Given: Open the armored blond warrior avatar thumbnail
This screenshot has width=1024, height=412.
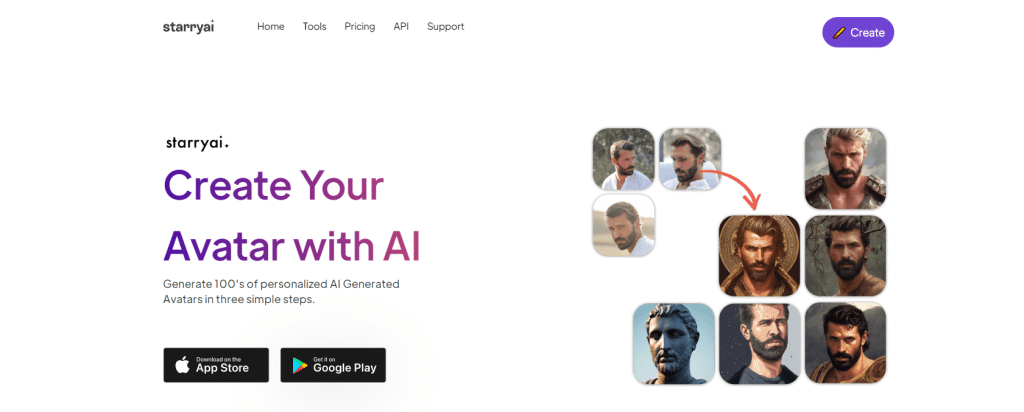Looking at the screenshot, I should (x=845, y=168).
